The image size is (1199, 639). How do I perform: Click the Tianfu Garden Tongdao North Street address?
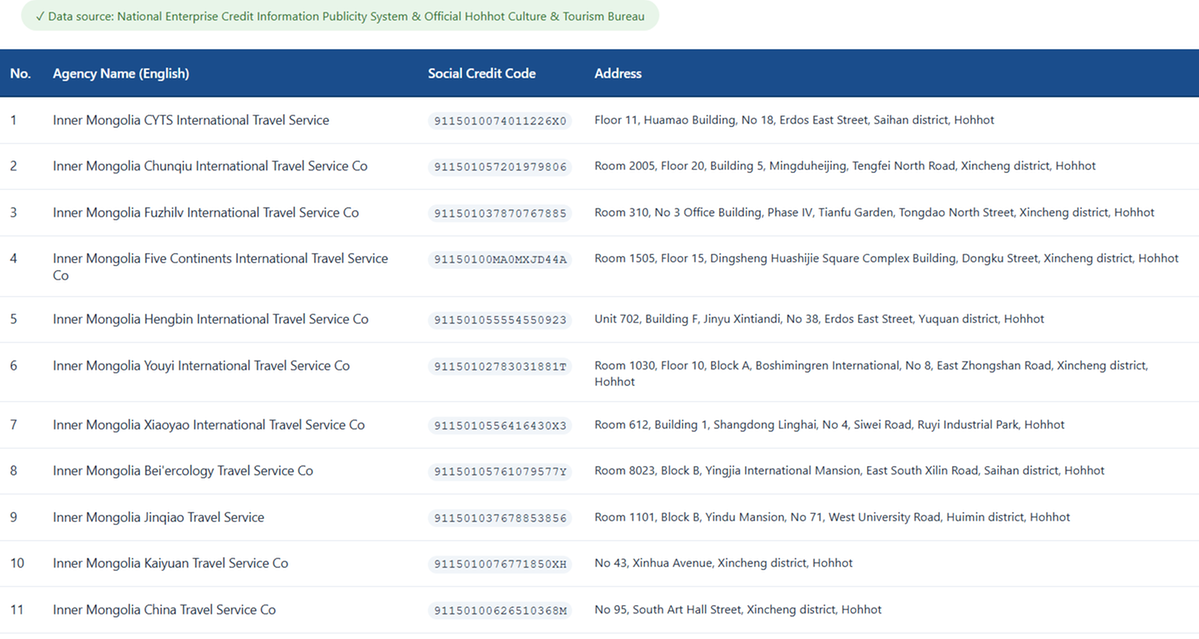pos(874,212)
